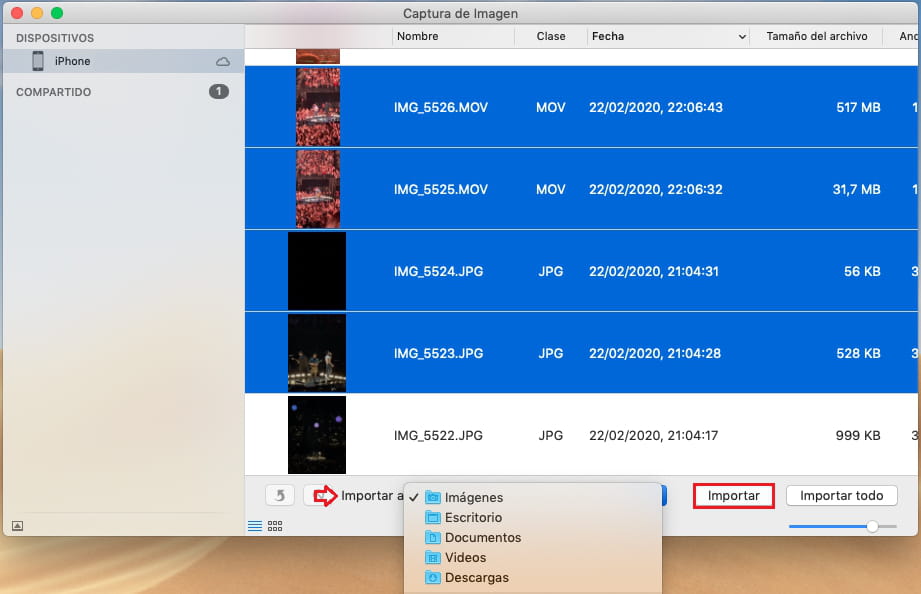This screenshot has height=594, width=921.
Task: Sort by Fecha column header
Action: (667, 36)
